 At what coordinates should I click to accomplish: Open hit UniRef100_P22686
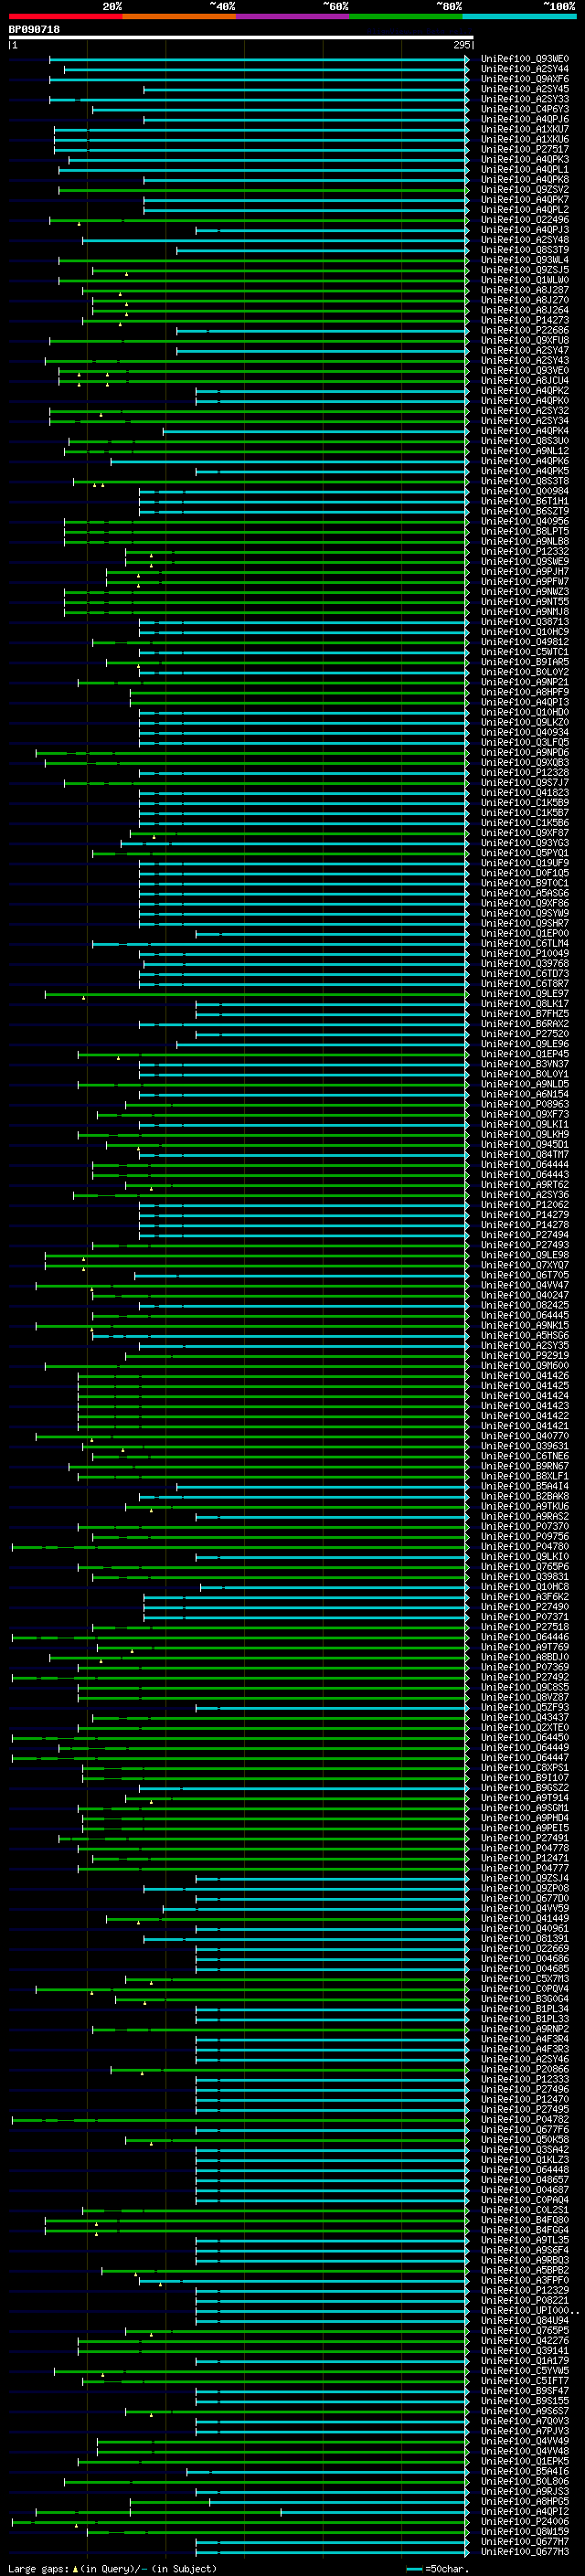[x=525, y=330]
